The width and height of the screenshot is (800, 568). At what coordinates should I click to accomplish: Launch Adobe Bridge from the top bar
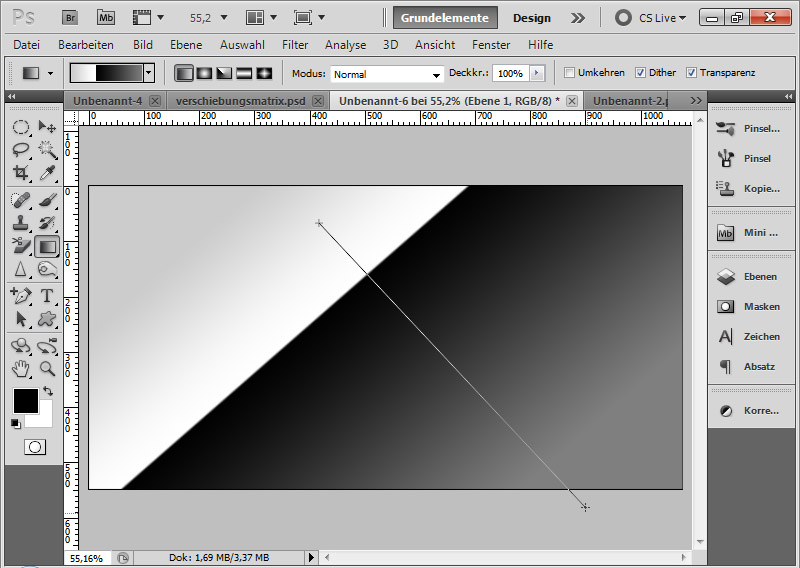(x=70, y=17)
